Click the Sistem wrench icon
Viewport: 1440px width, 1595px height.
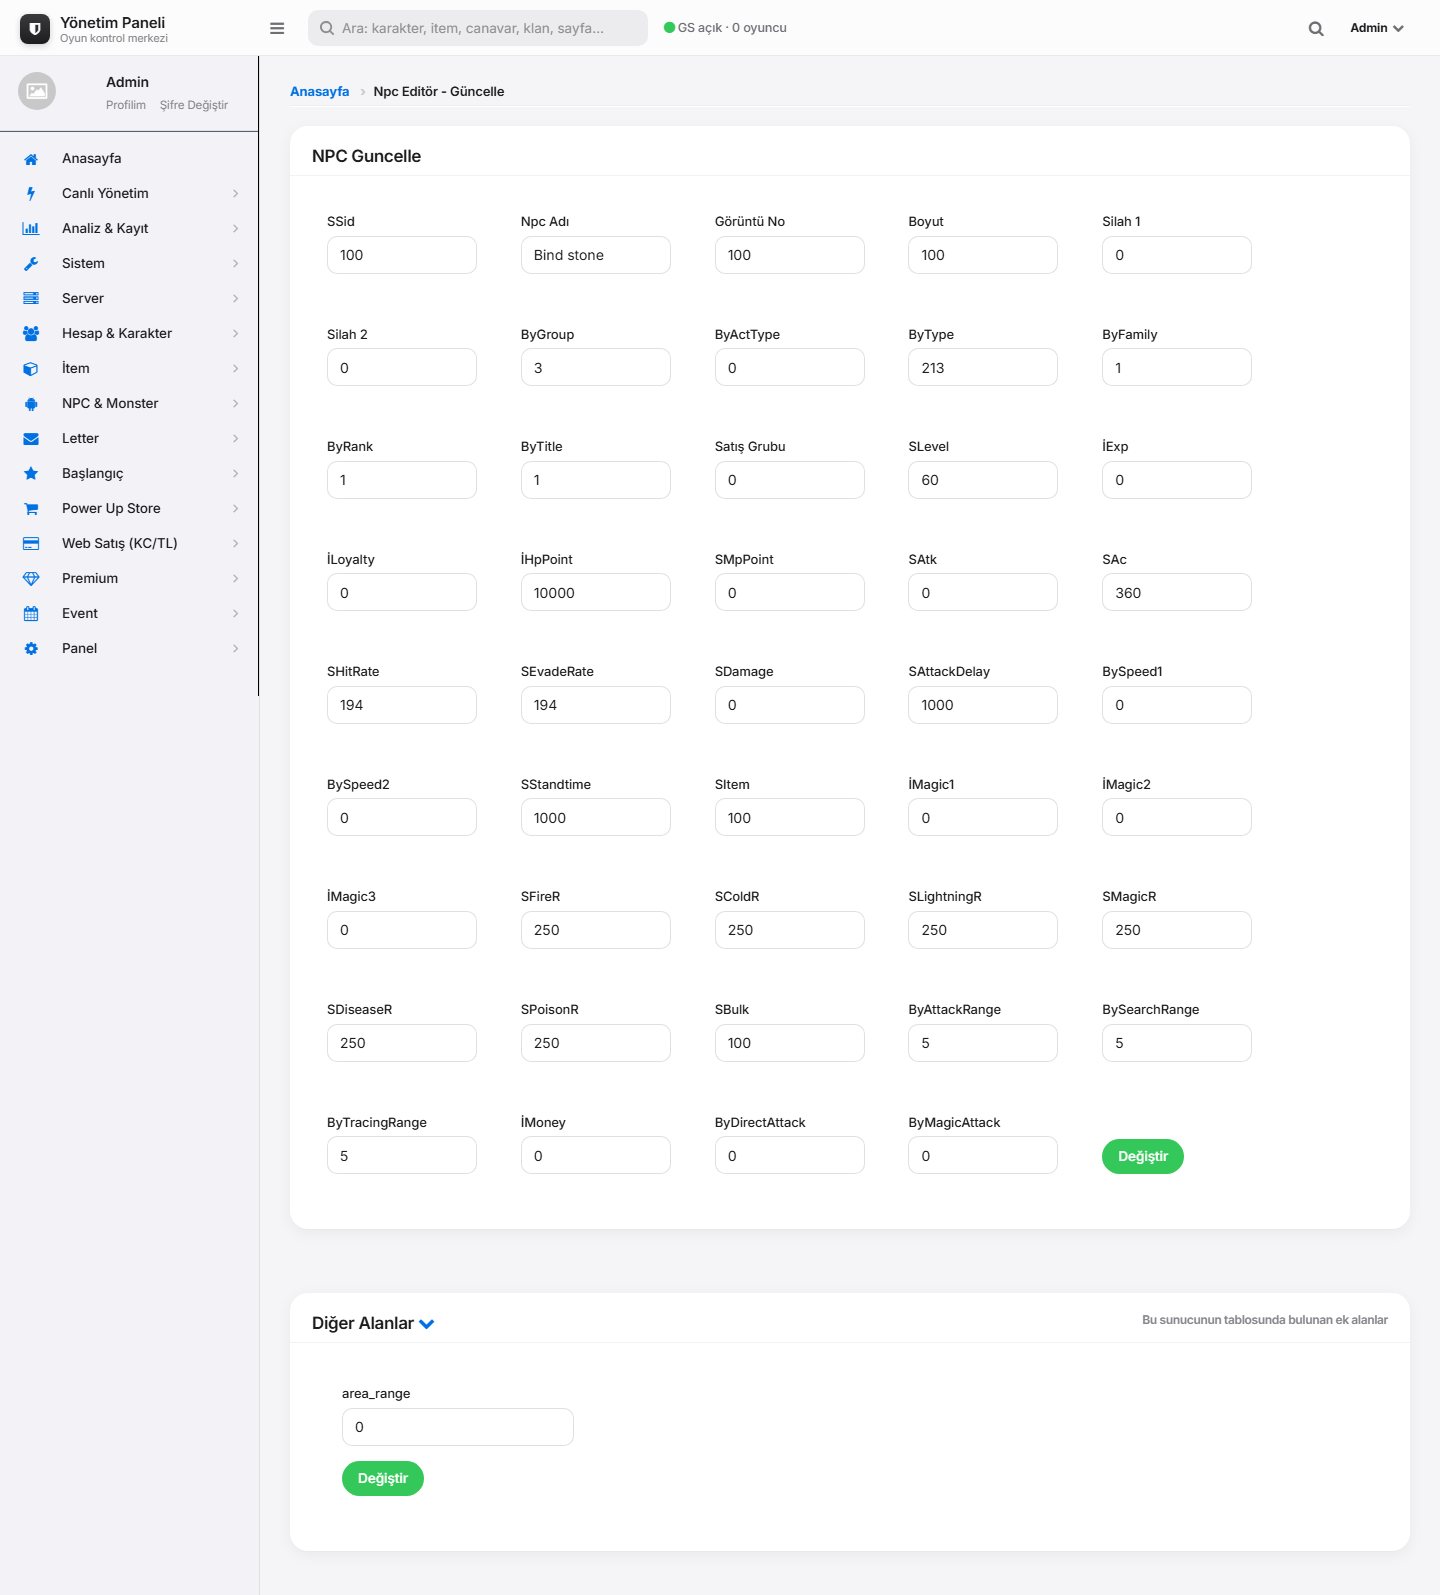(x=31, y=264)
